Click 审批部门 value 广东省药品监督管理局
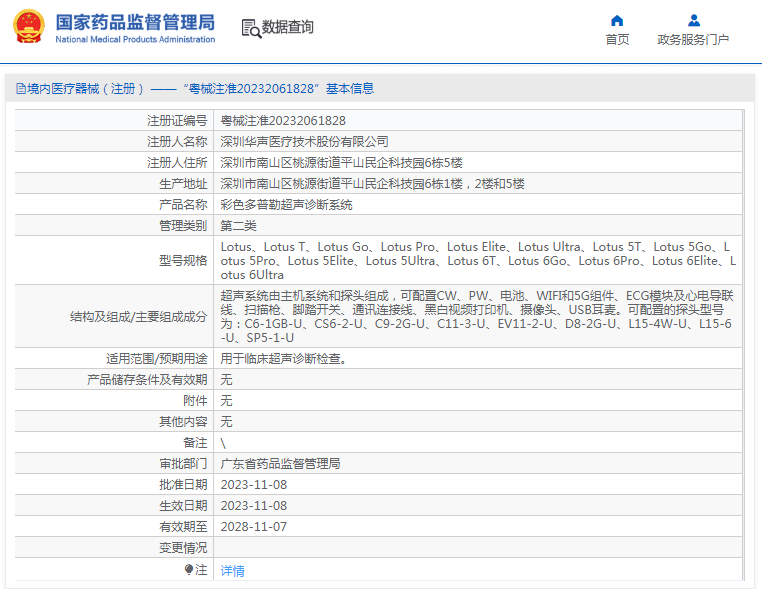Screen dimensions: 762x589 point(280,464)
